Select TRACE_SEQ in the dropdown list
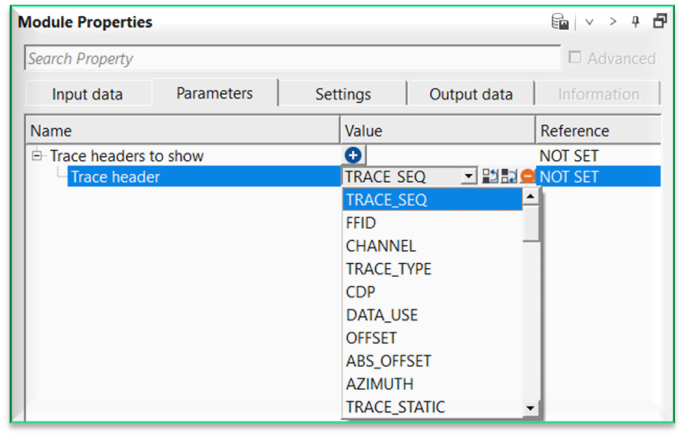 coord(432,200)
